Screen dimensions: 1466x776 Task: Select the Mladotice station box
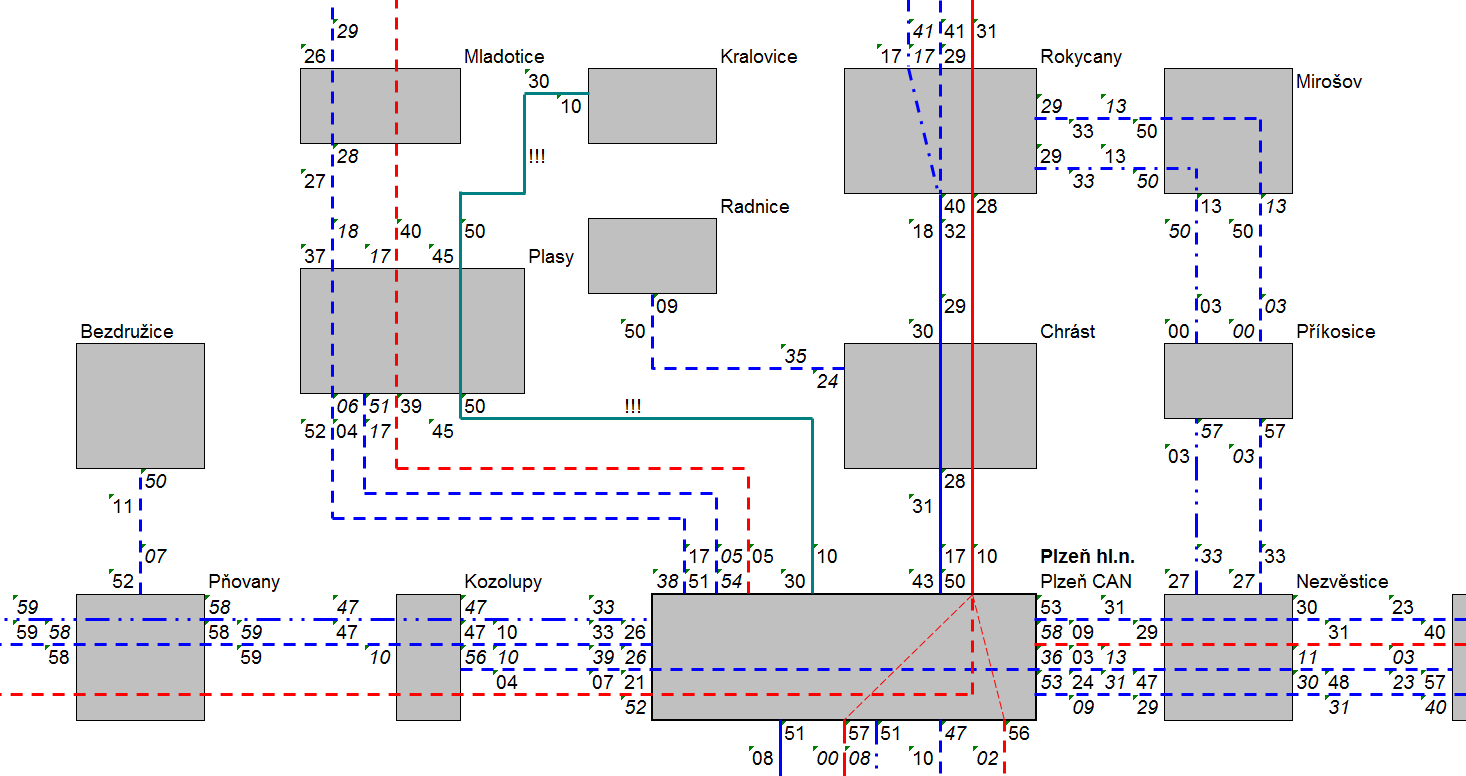tap(380, 106)
